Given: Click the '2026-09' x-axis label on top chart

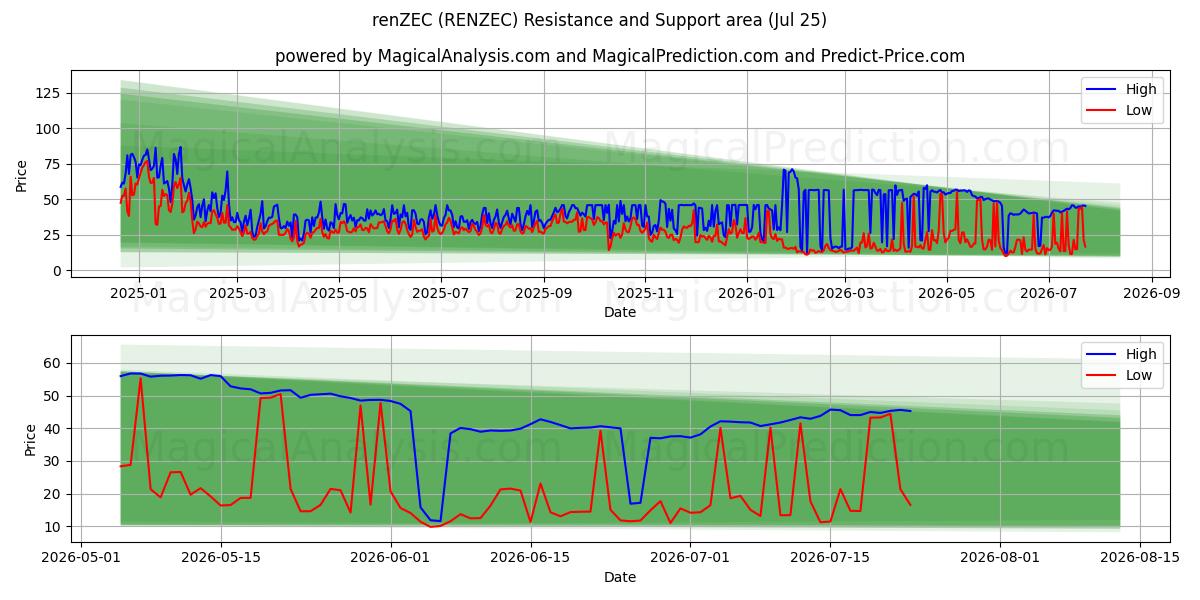Looking at the screenshot, I should pyautogui.click(x=1152, y=294).
